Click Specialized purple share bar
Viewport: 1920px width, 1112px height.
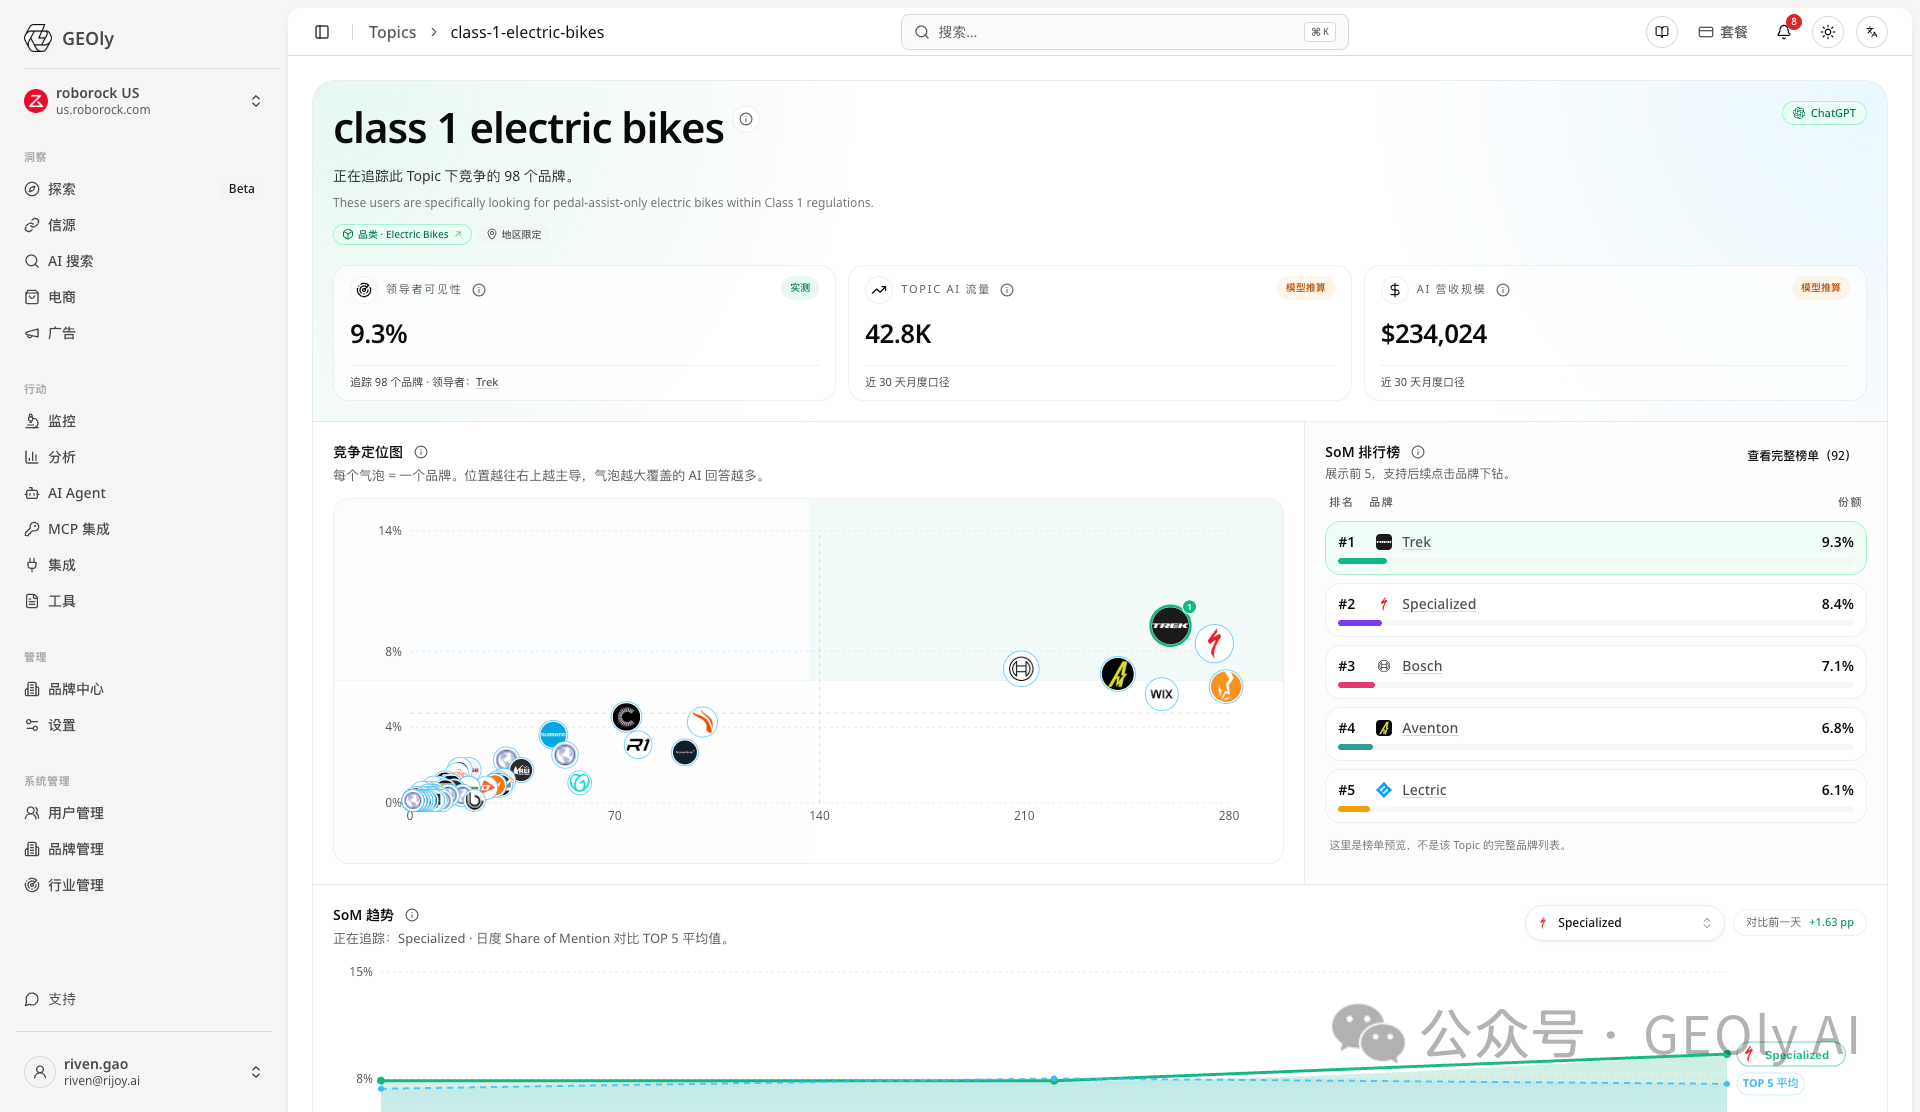coord(1360,623)
